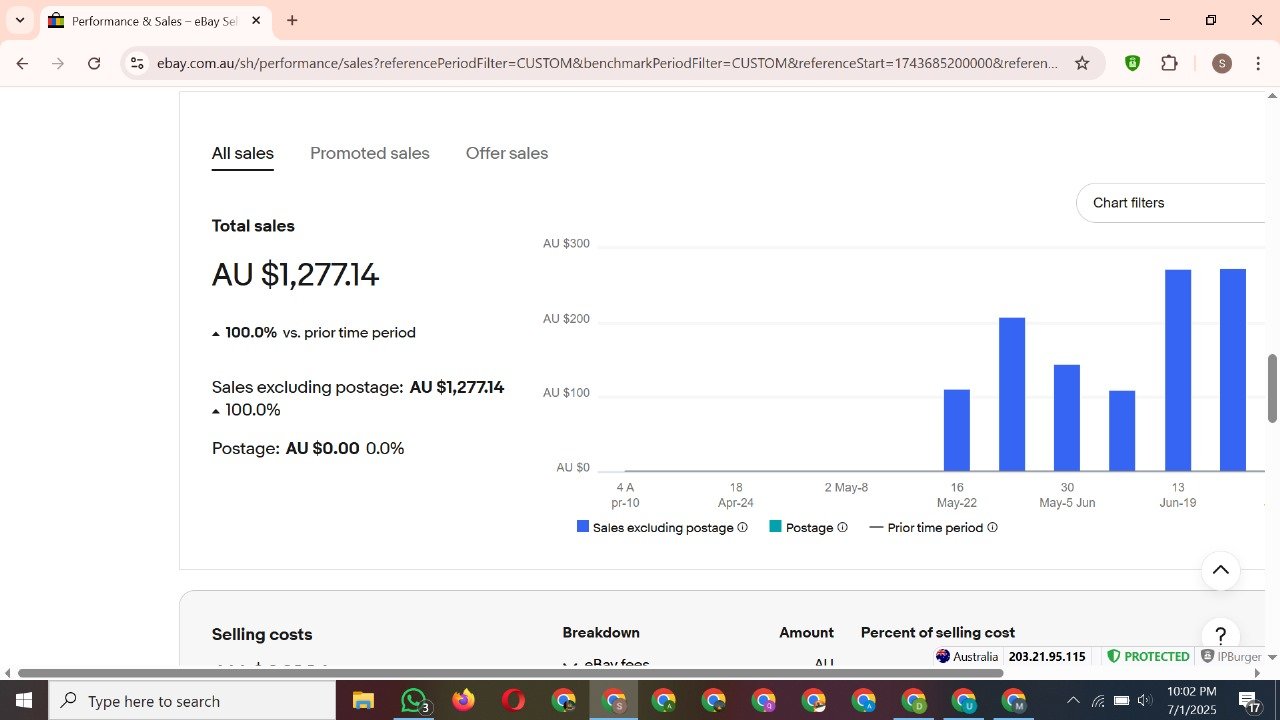The height and width of the screenshot is (720, 1280).
Task: Switch to the Offer sales tab
Action: point(507,153)
